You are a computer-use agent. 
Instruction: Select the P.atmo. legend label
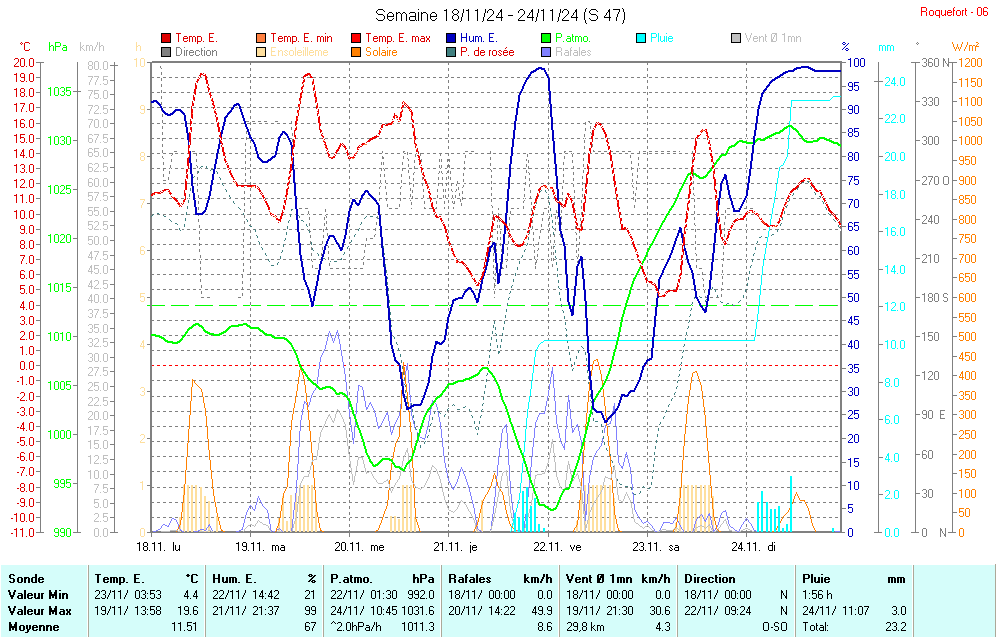click(573, 38)
